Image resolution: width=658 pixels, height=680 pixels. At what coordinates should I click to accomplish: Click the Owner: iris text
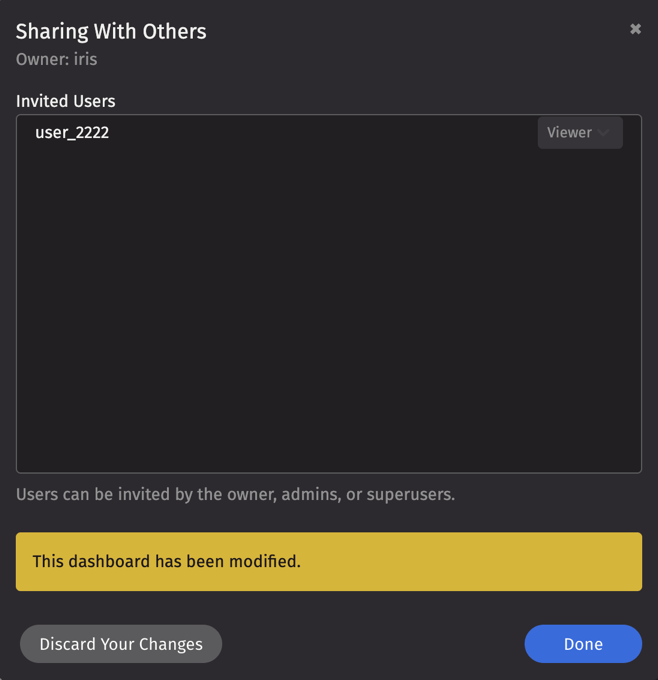pyautogui.click(x=56, y=59)
